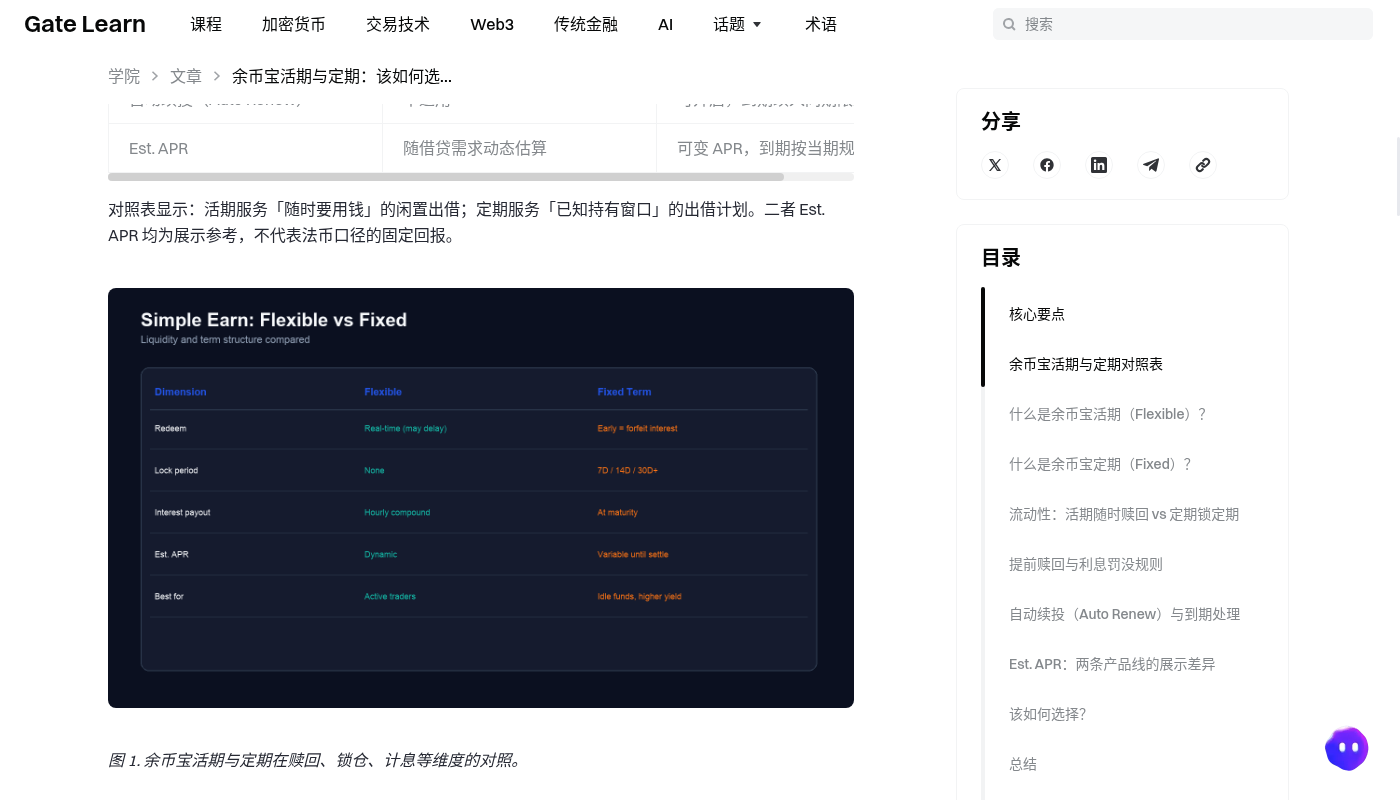1400x800 pixels.
Task: Click the 随借贷需求动态估算 table cell
Action: pos(519,148)
